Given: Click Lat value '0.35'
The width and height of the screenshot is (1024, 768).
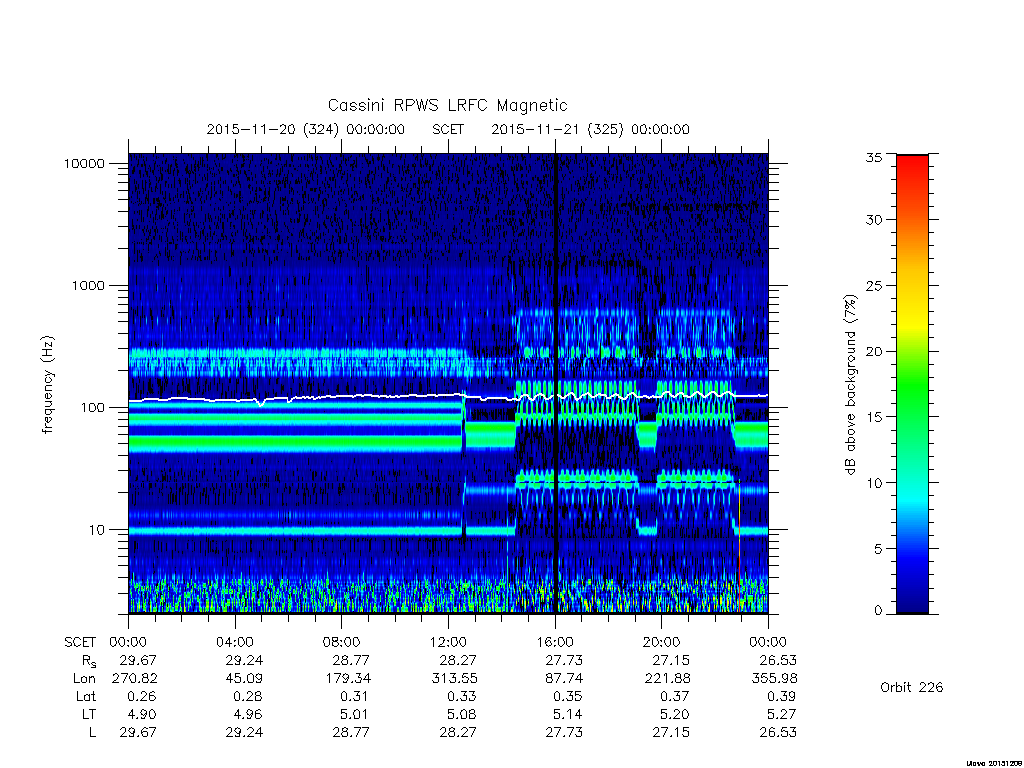Looking at the screenshot, I should pos(568,696).
